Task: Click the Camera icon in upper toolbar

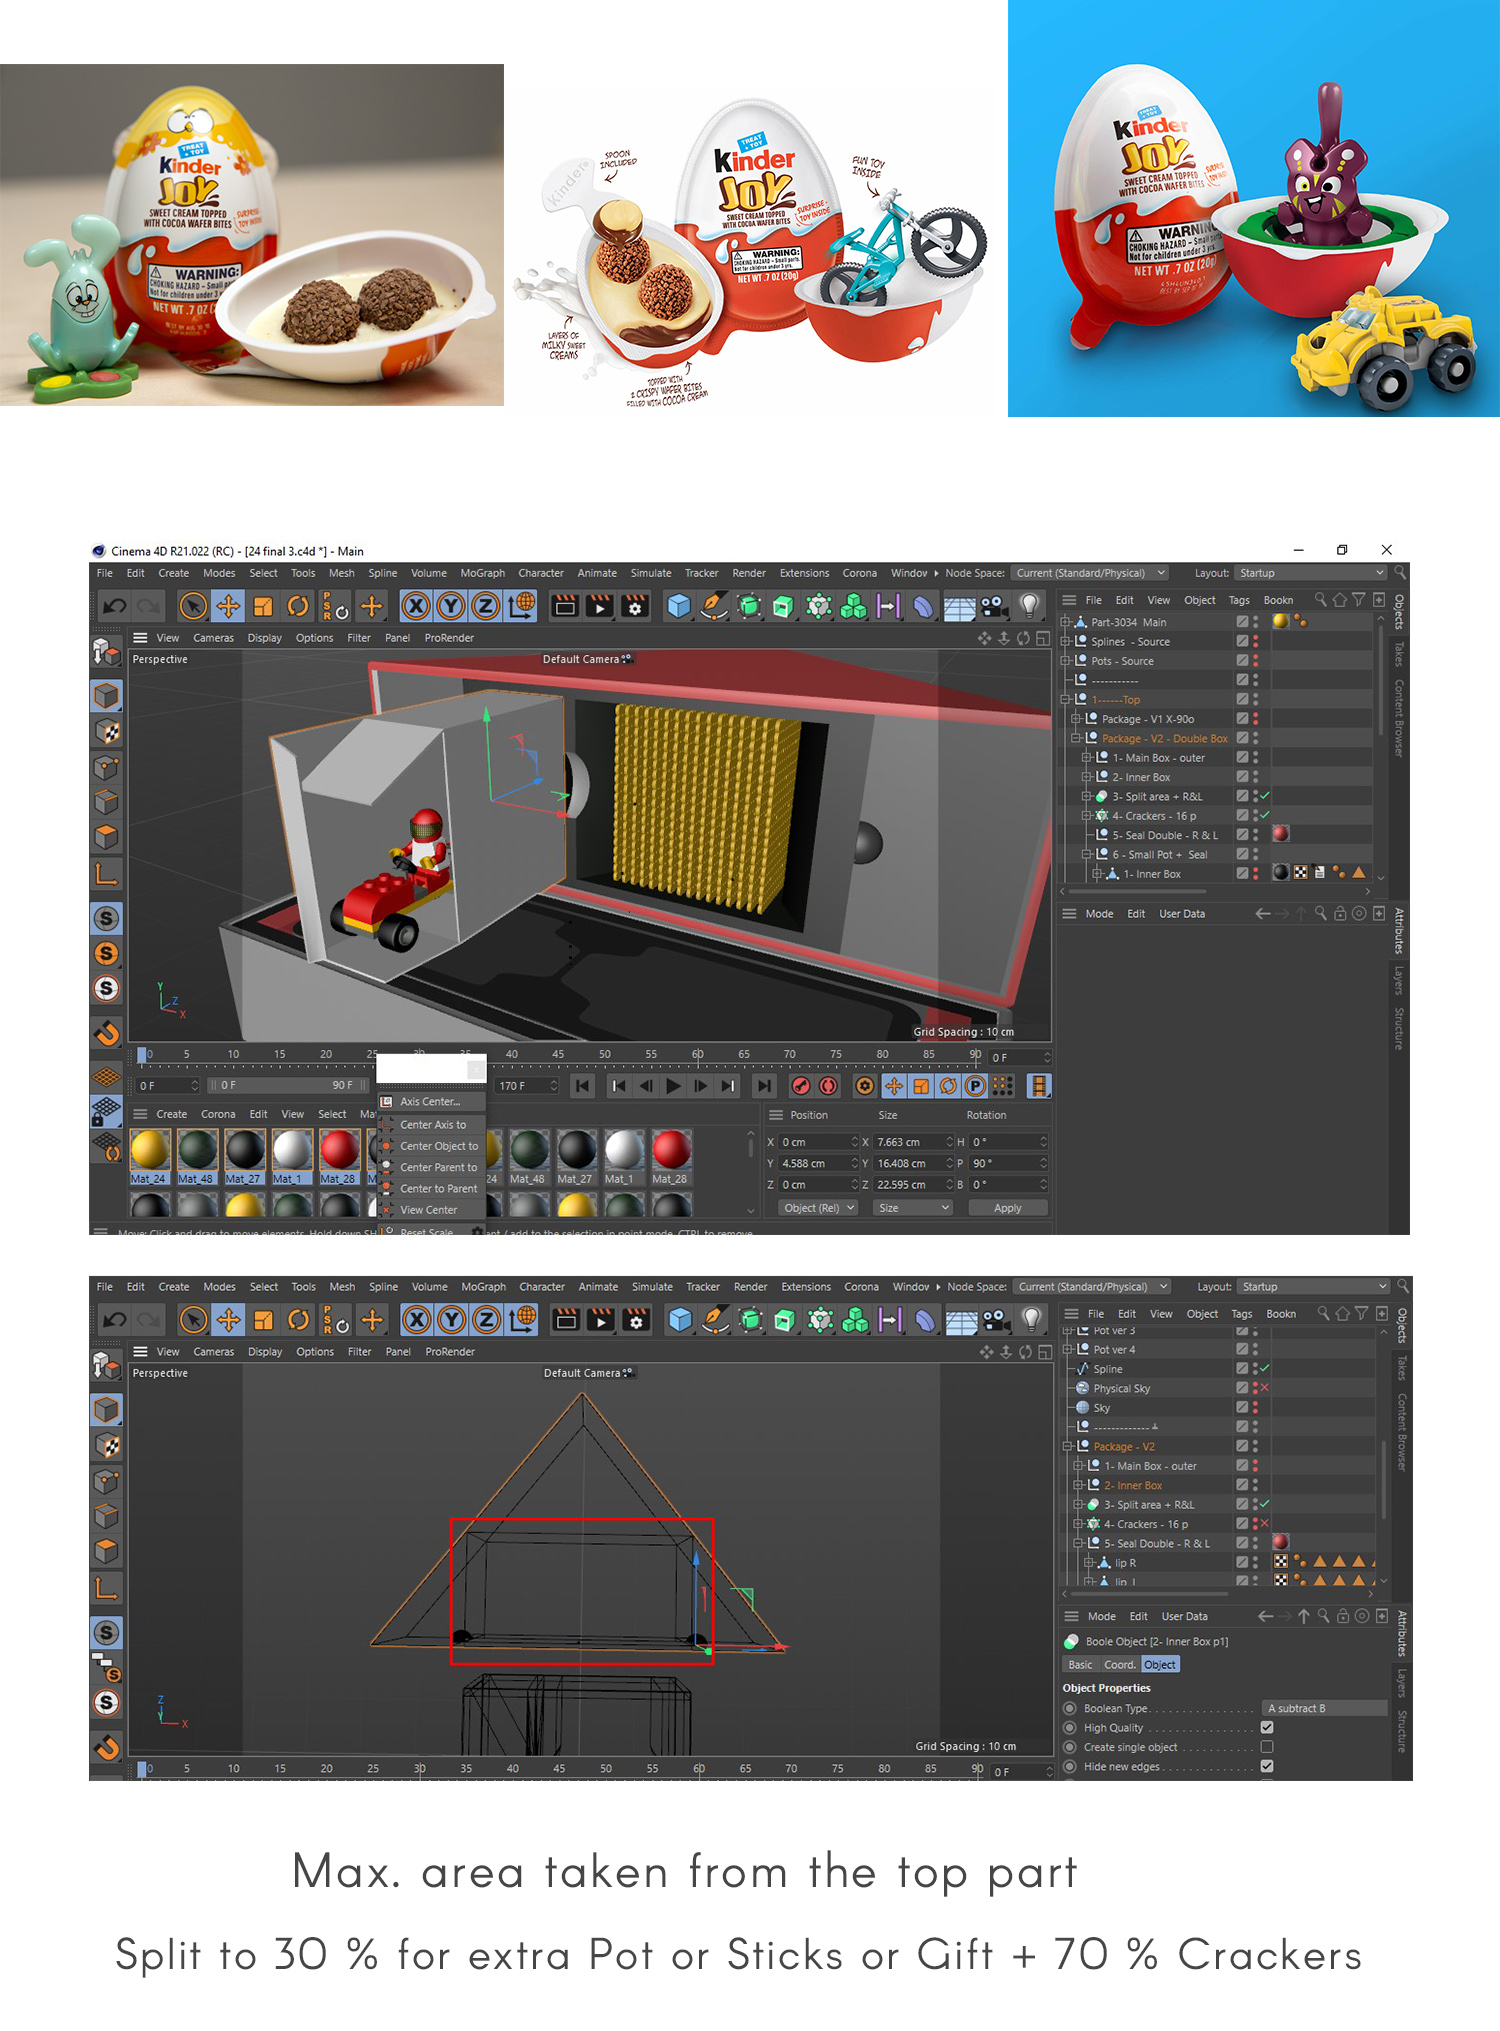Action: [x=994, y=606]
